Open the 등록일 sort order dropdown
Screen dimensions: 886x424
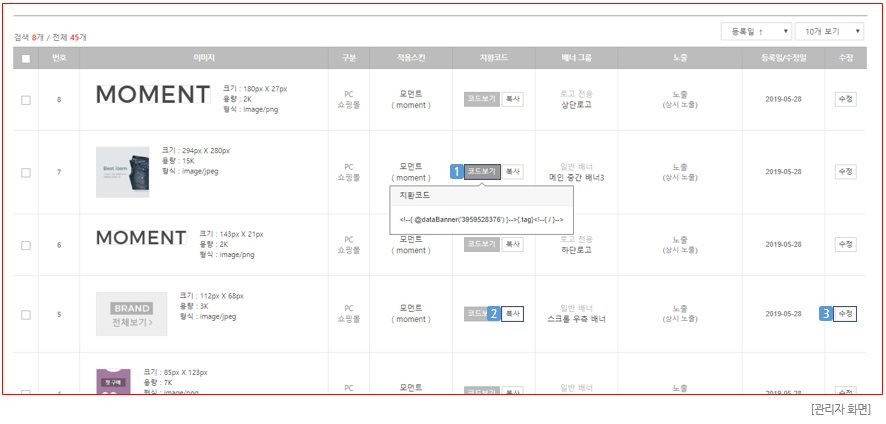(x=755, y=32)
